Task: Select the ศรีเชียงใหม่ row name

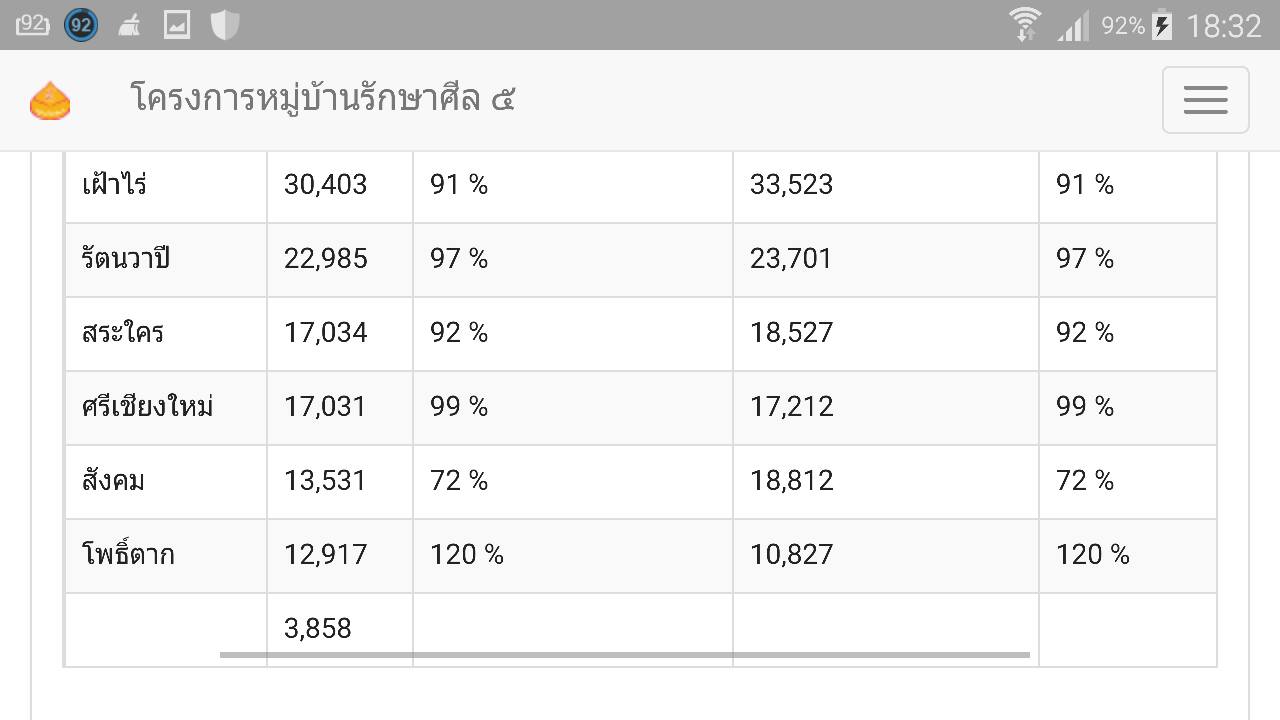Action: pyautogui.click(x=147, y=407)
